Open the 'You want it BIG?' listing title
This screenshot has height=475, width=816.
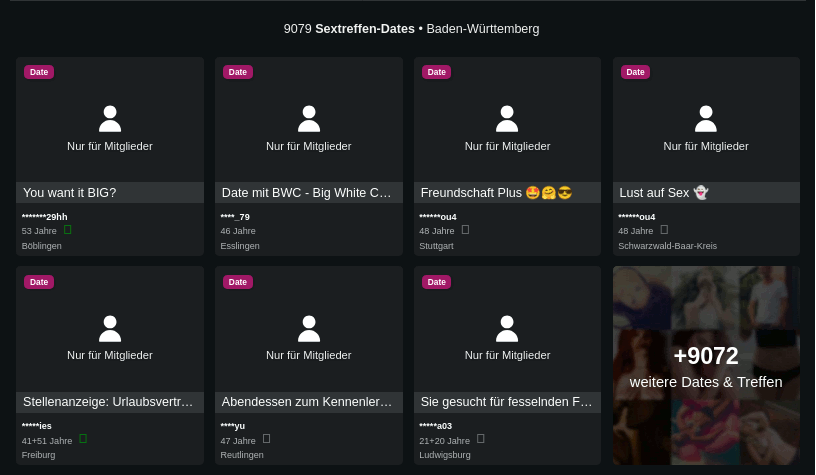point(70,192)
